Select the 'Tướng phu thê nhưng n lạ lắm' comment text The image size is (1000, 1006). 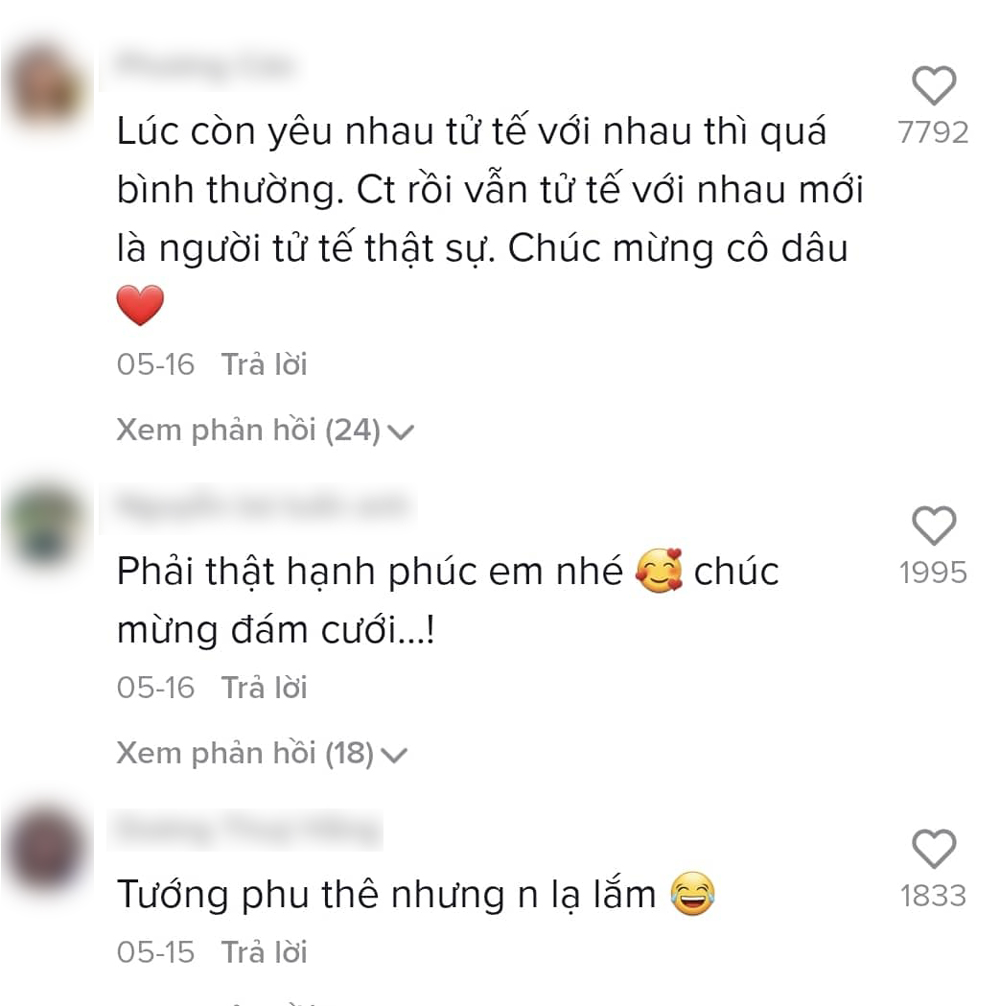pyautogui.click(x=386, y=895)
